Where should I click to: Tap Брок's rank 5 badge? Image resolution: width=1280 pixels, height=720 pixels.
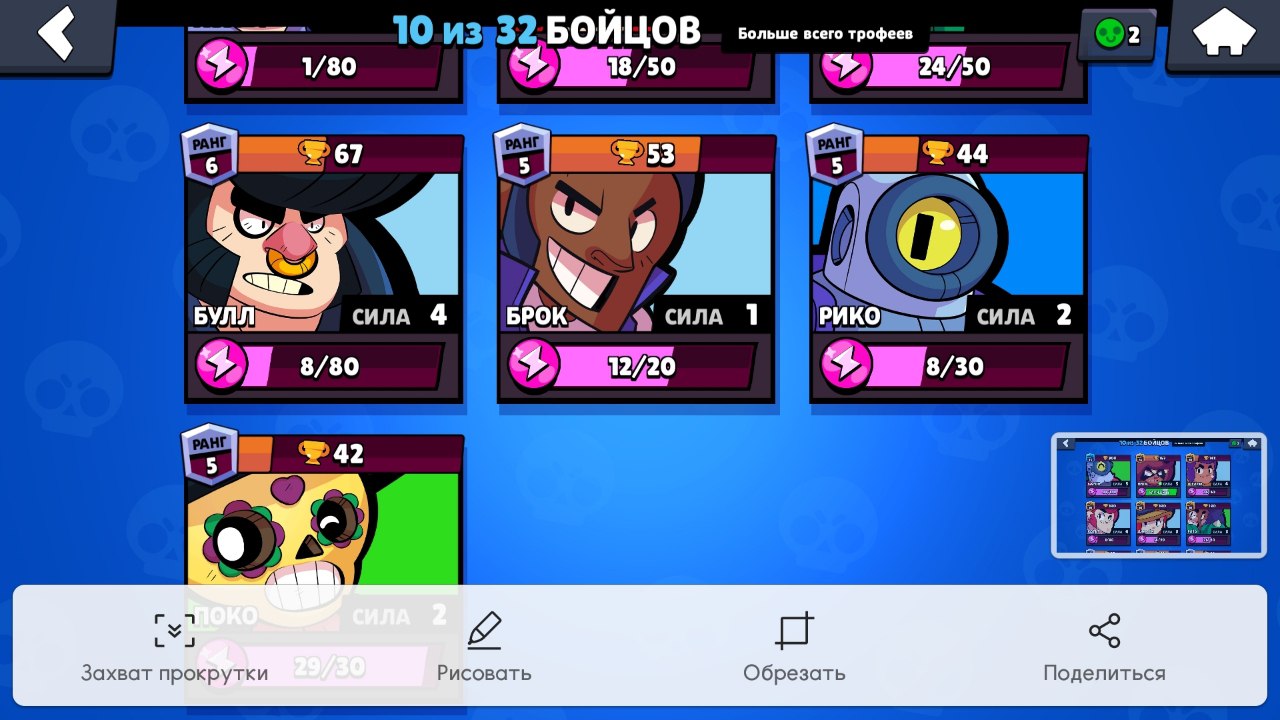[523, 156]
